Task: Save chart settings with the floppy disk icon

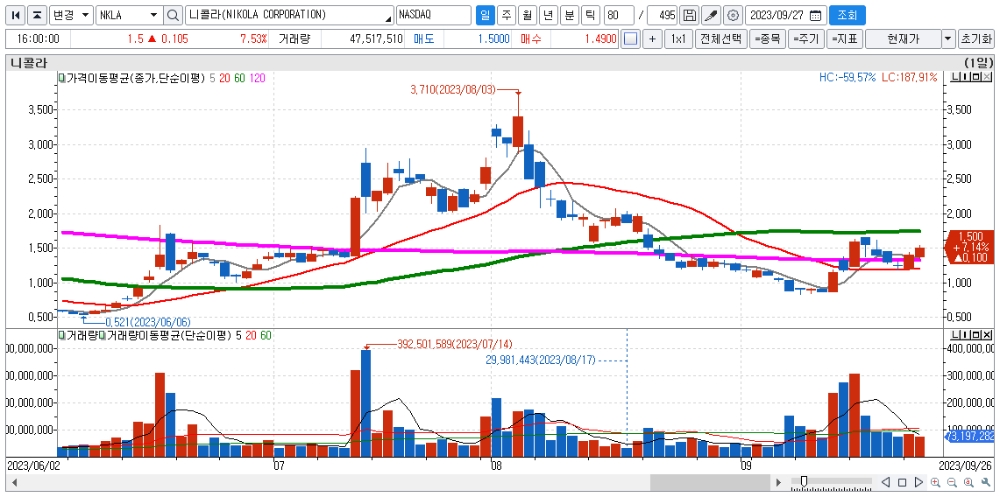Action: 689,15
